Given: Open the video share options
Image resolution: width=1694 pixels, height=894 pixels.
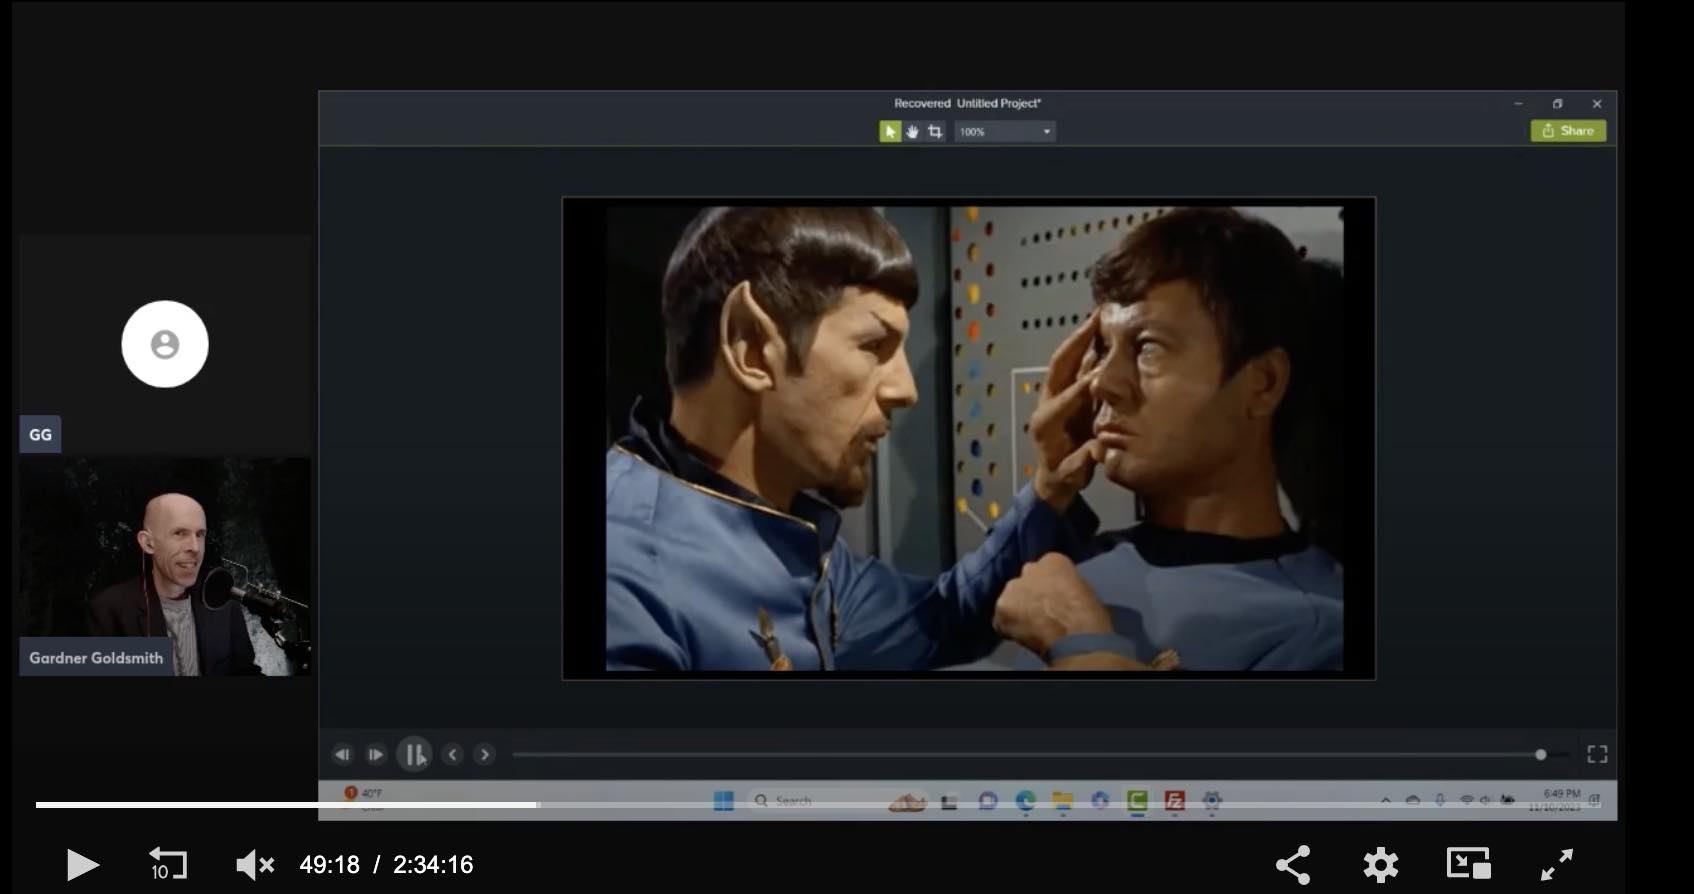Looking at the screenshot, I should coord(1293,864).
